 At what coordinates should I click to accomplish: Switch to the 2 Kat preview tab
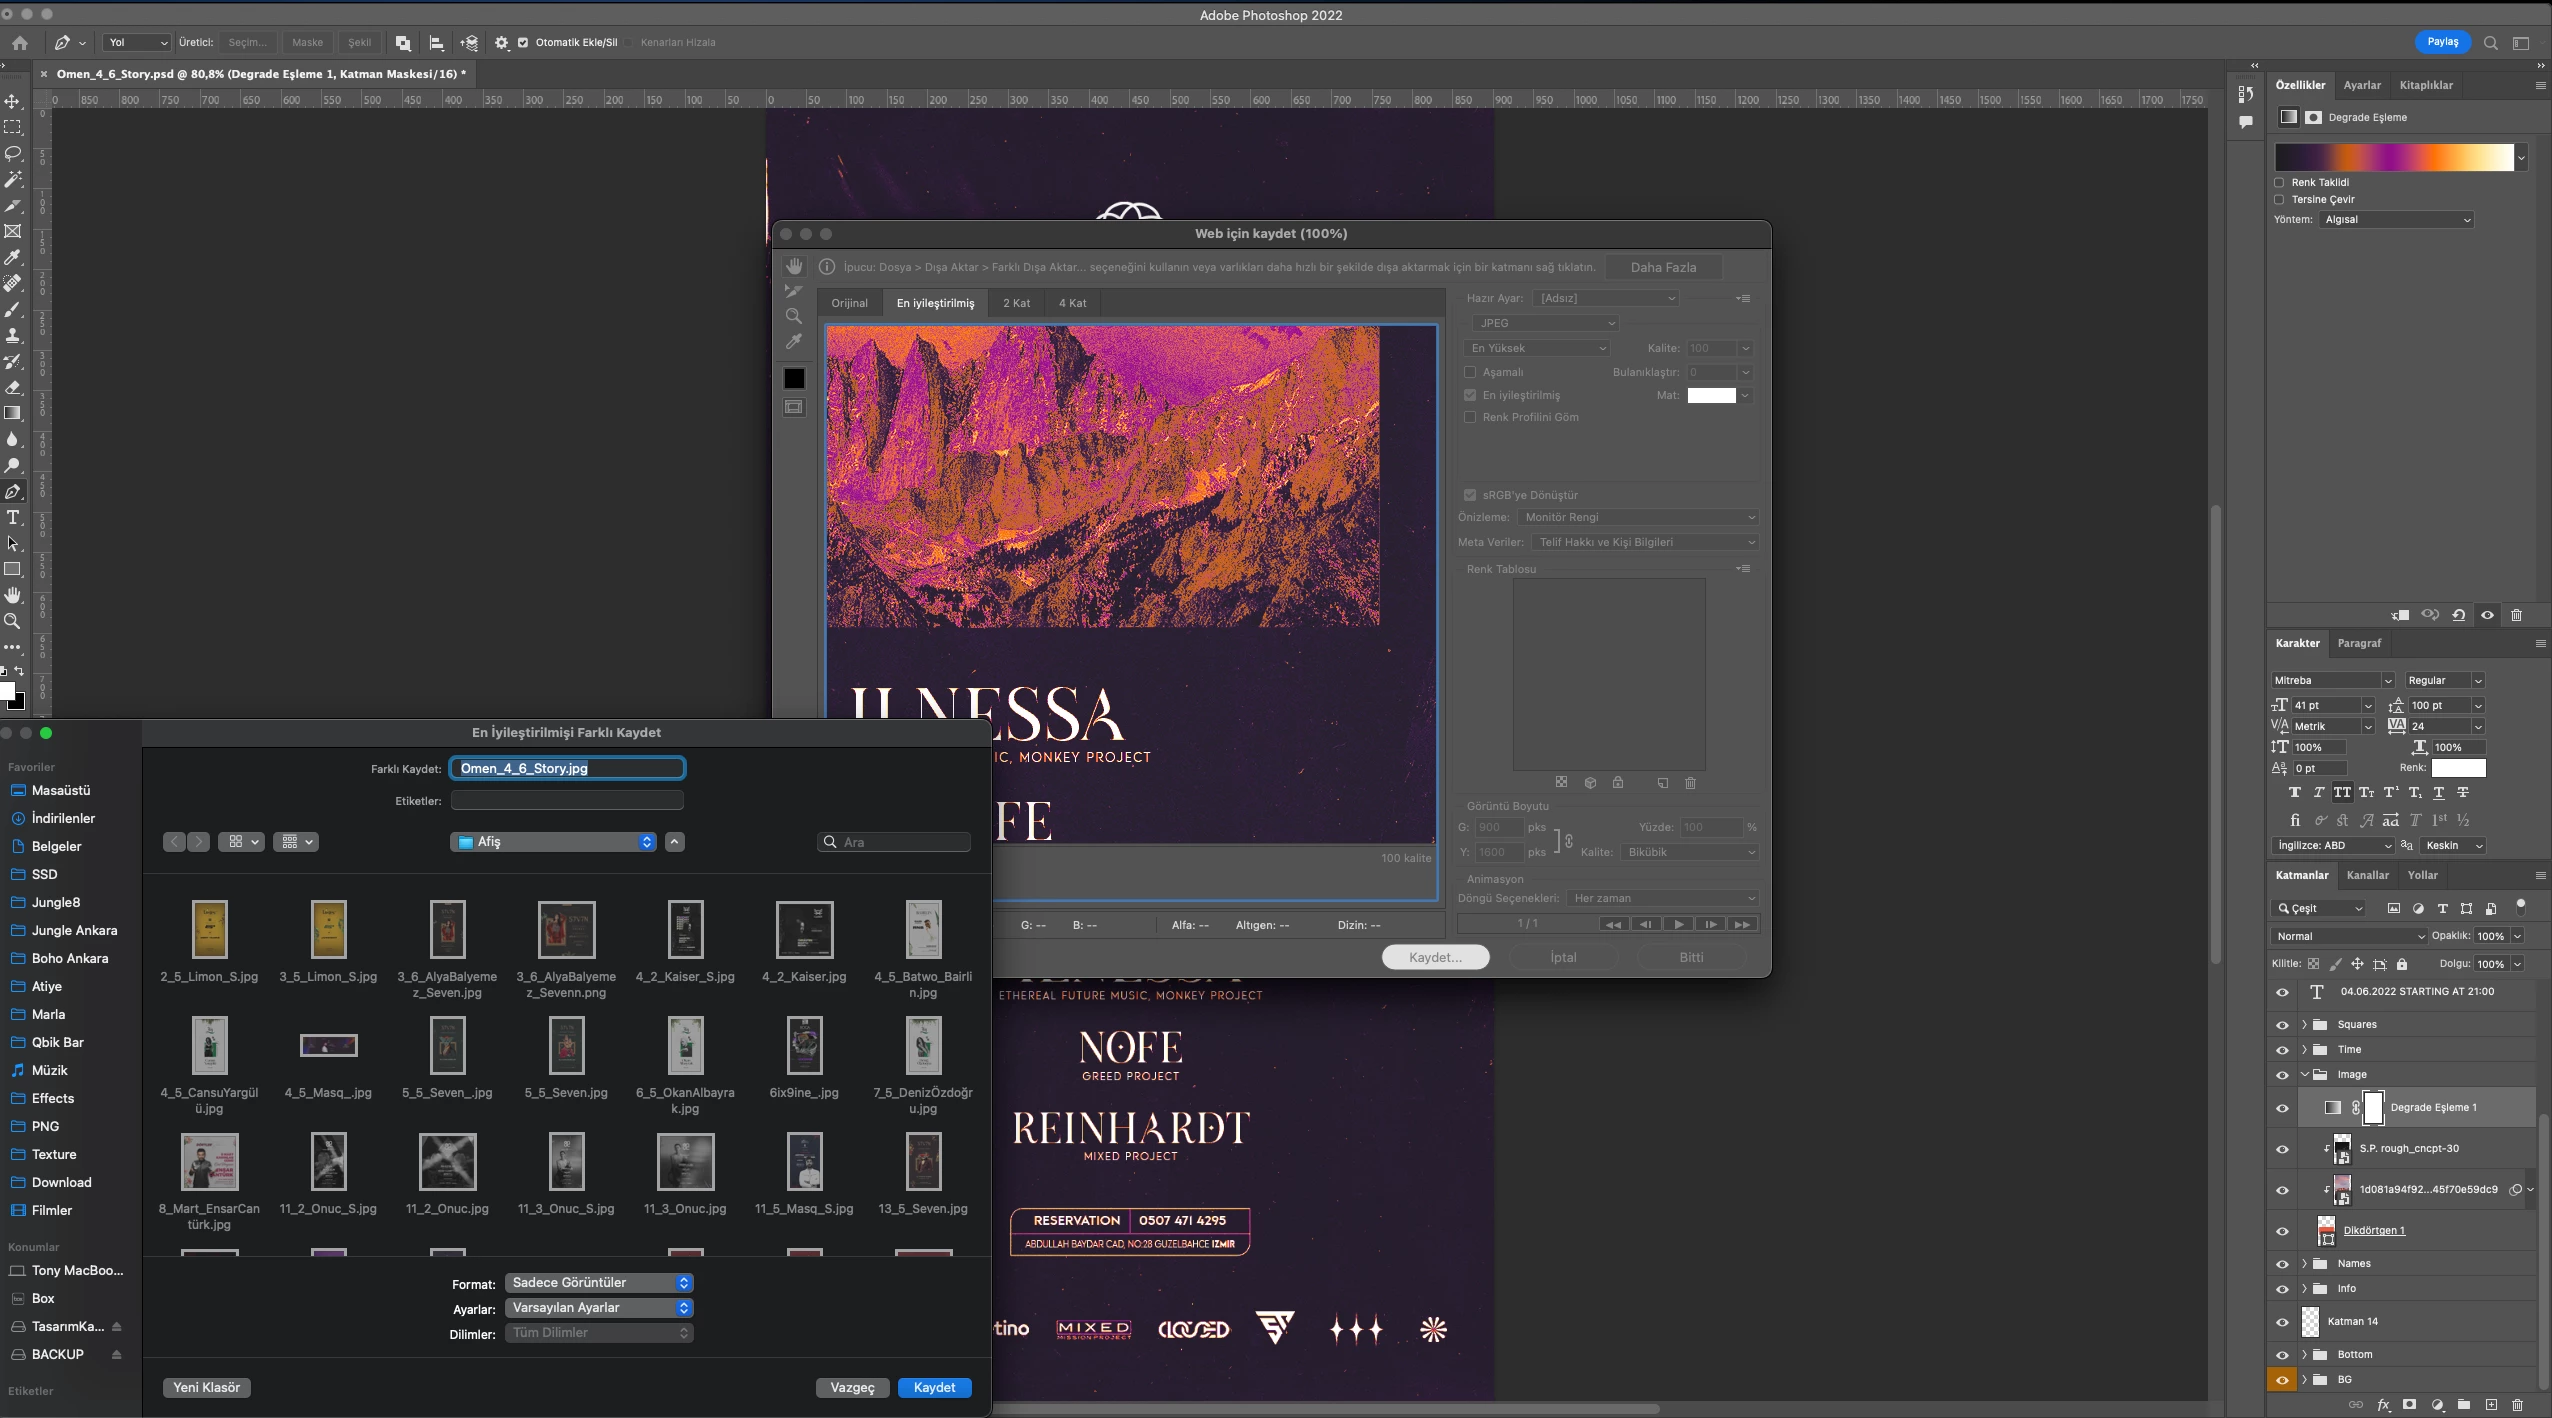point(1016,303)
